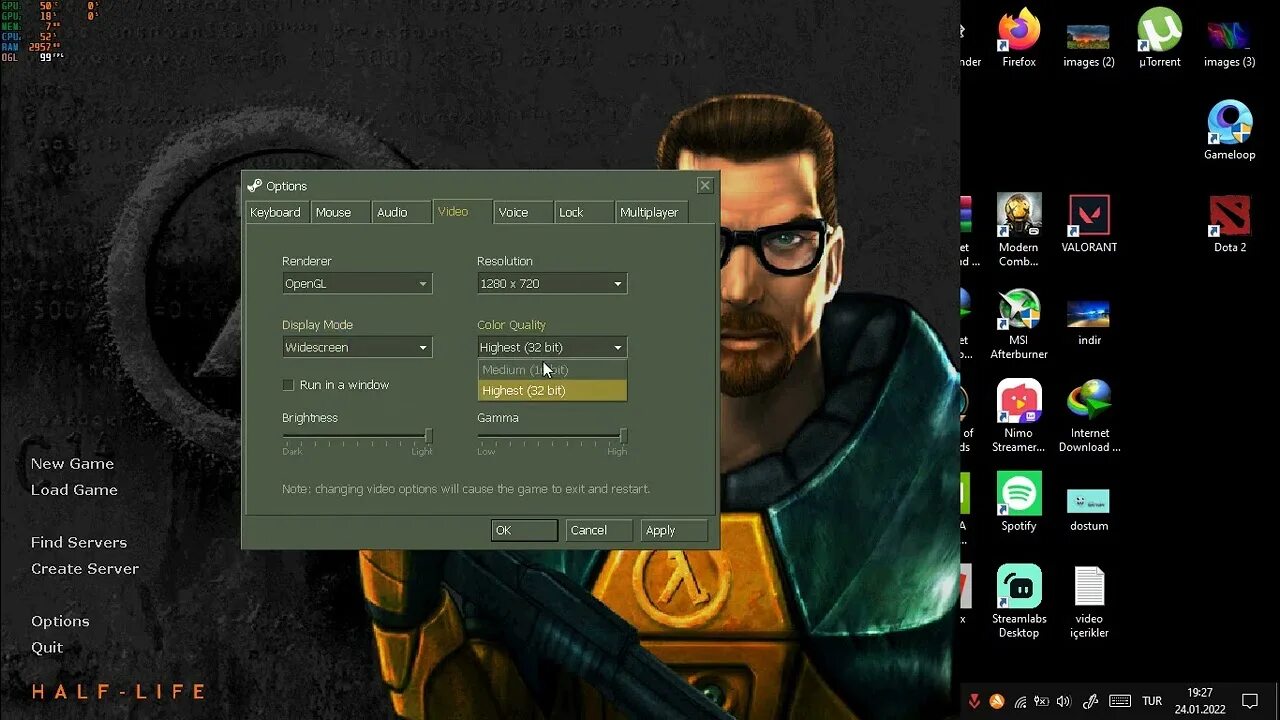Click the battery power tray icon

click(1041, 701)
